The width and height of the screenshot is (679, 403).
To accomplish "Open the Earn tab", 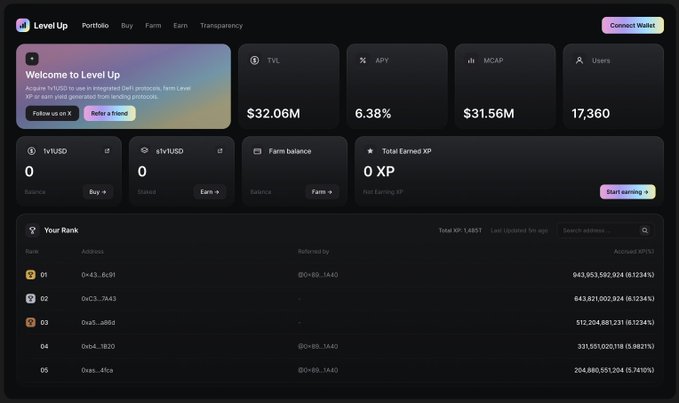I will [181, 26].
